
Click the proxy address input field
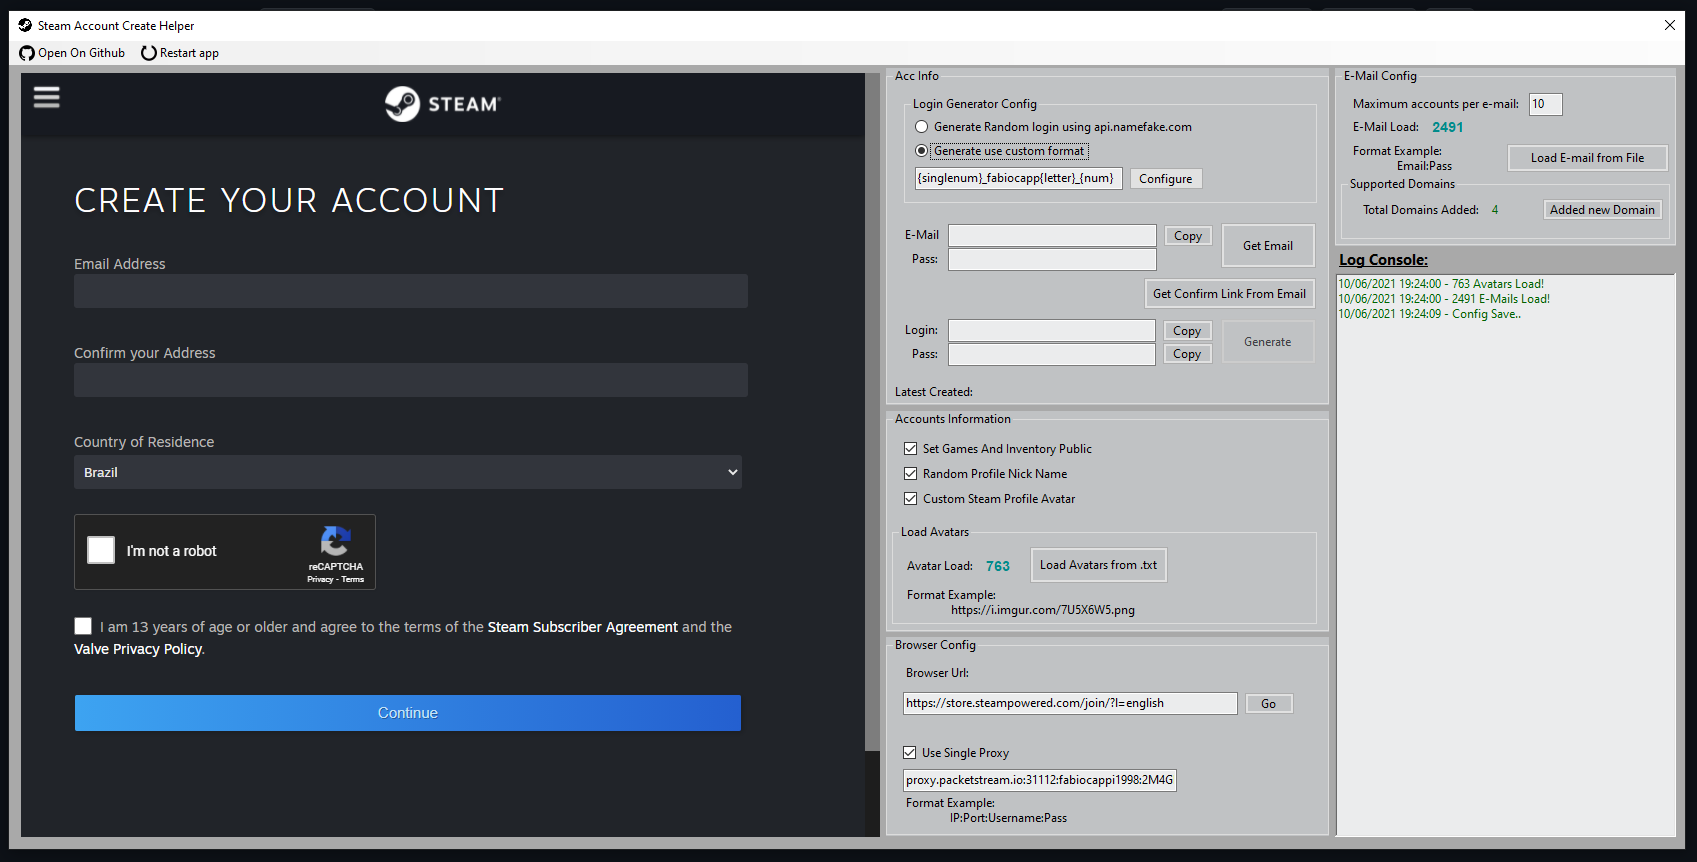(x=1040, y=780)
